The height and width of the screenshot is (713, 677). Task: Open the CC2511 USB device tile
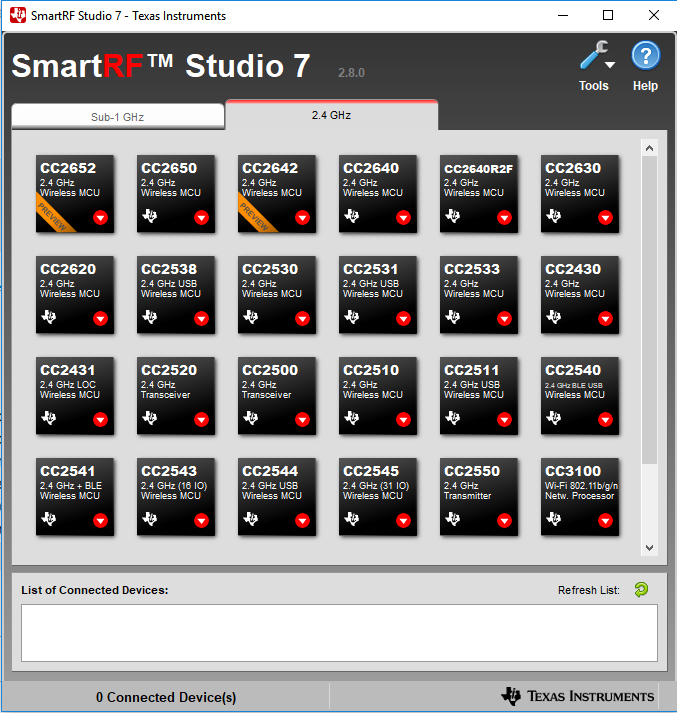click(479, 396)
